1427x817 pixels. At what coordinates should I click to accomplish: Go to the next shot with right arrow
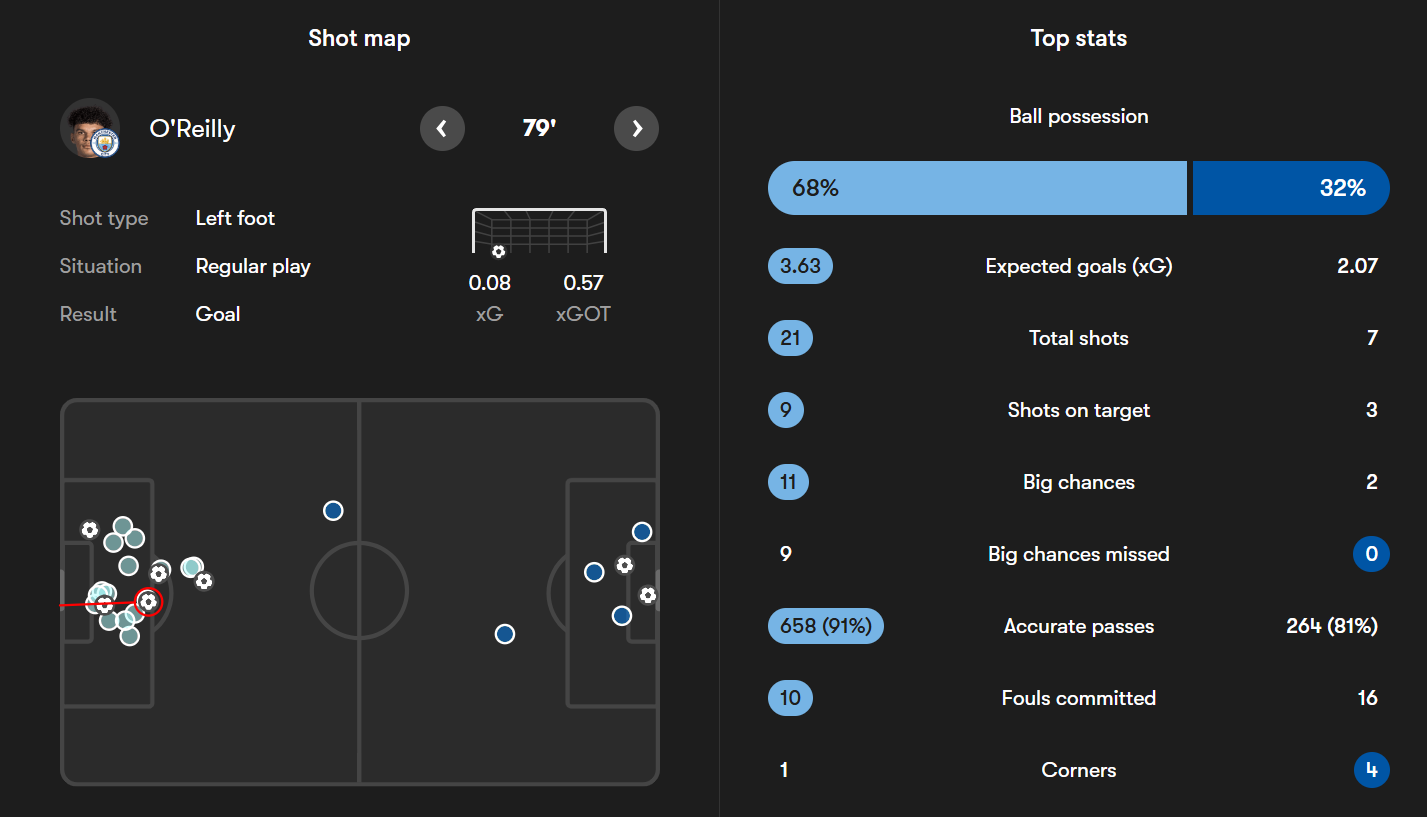(636, 128)
